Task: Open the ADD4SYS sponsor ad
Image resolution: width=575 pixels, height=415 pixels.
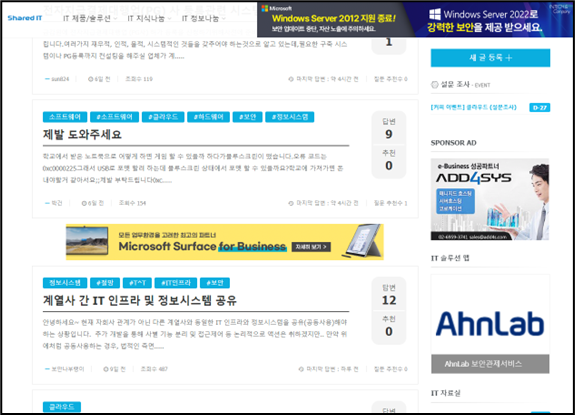Action: pyautogui.click(x=490, y=199)
